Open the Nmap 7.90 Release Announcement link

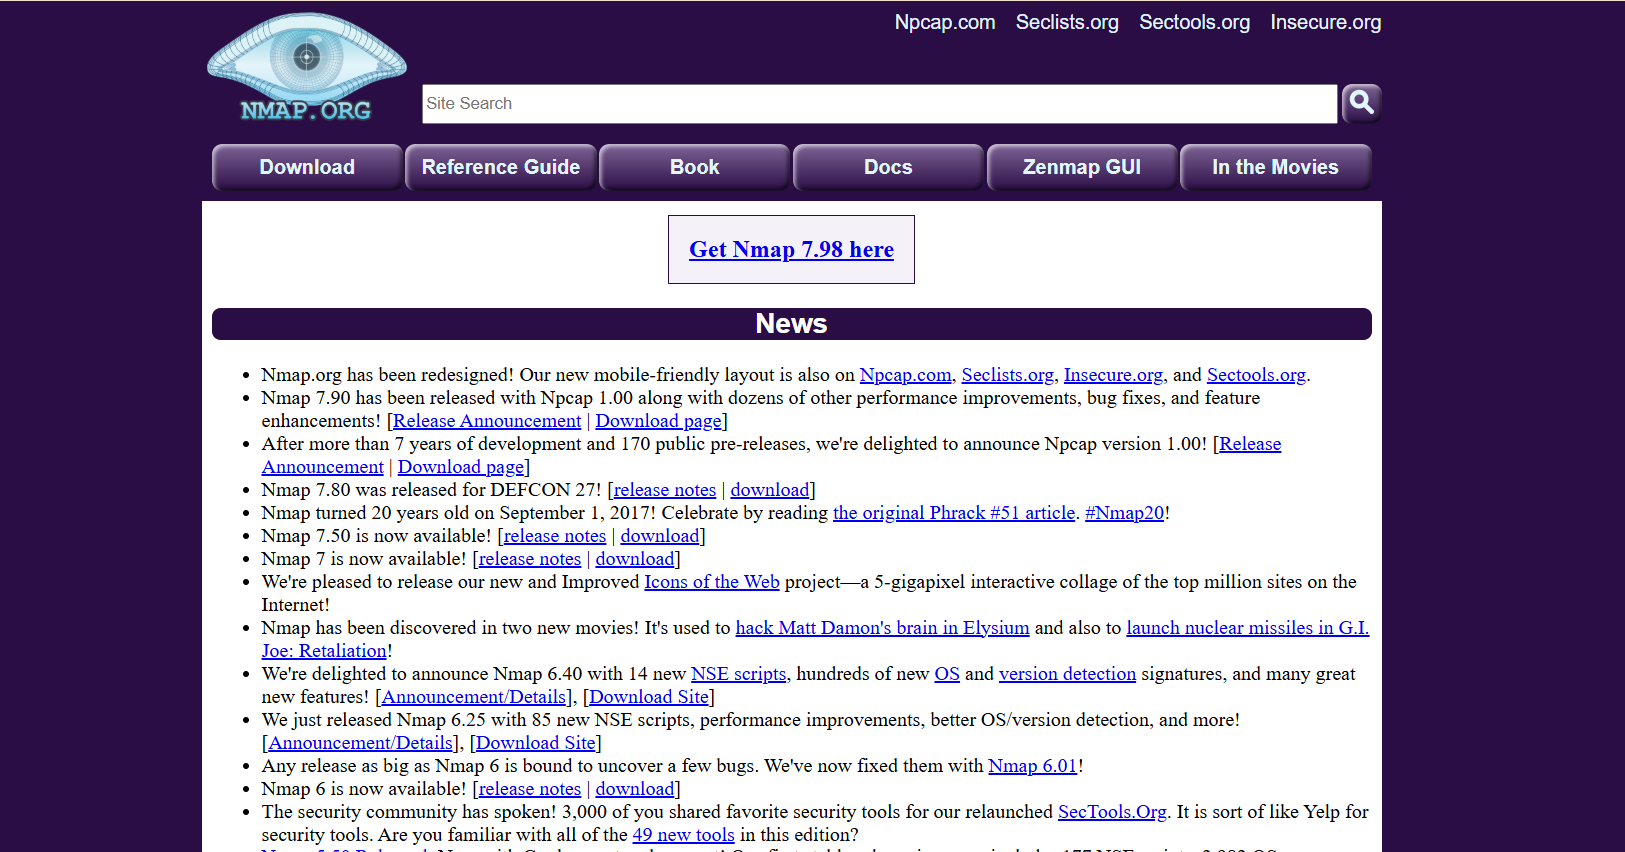tap(487, 421)
